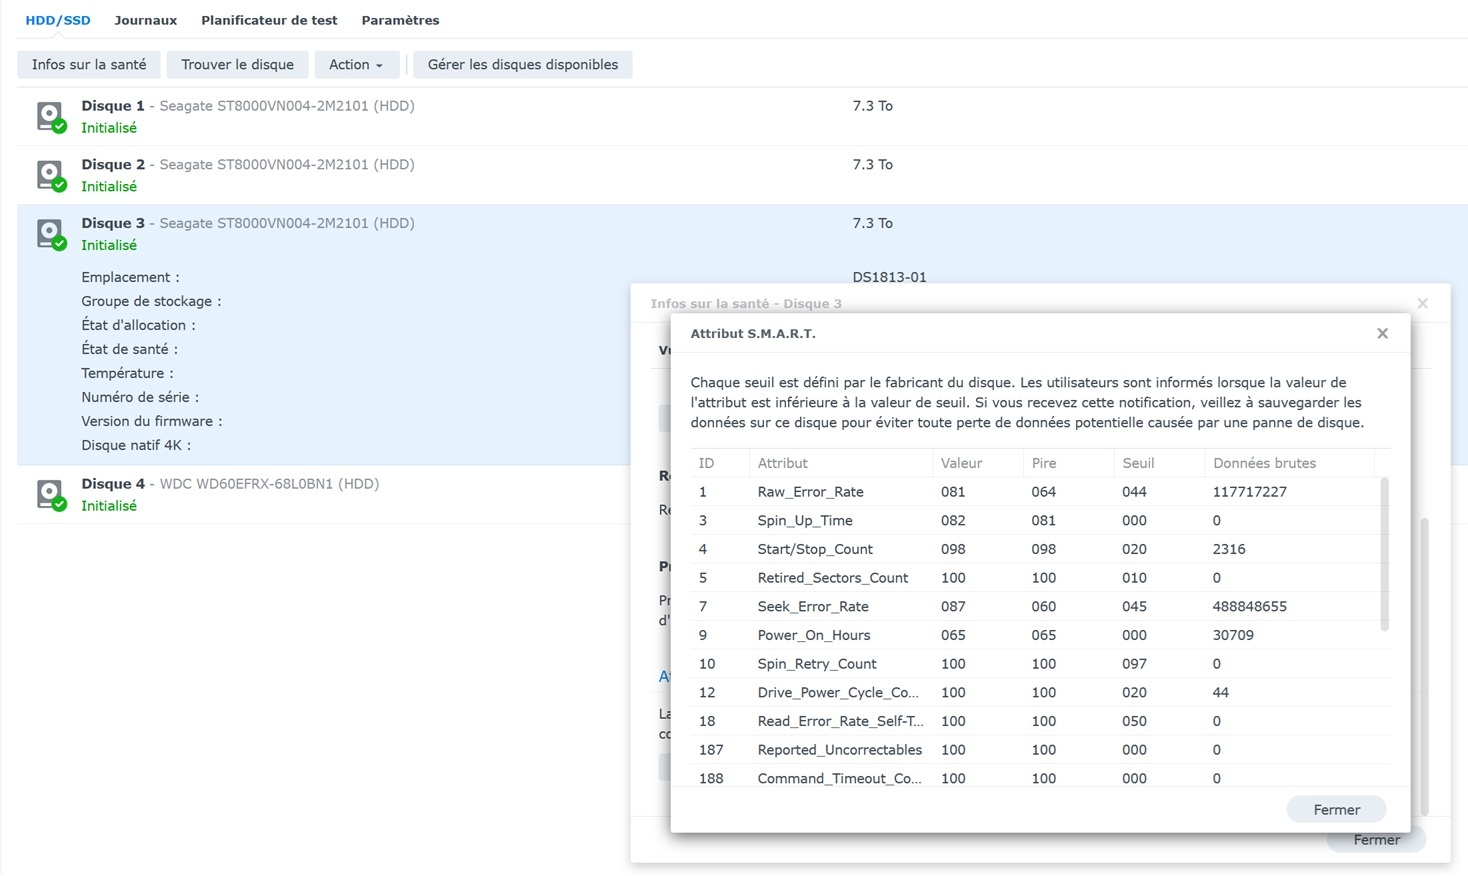The height and width of the screenshot is (876, 1468).
Task: Select the Disque 4 WDC row
Action: coord(324,494)
